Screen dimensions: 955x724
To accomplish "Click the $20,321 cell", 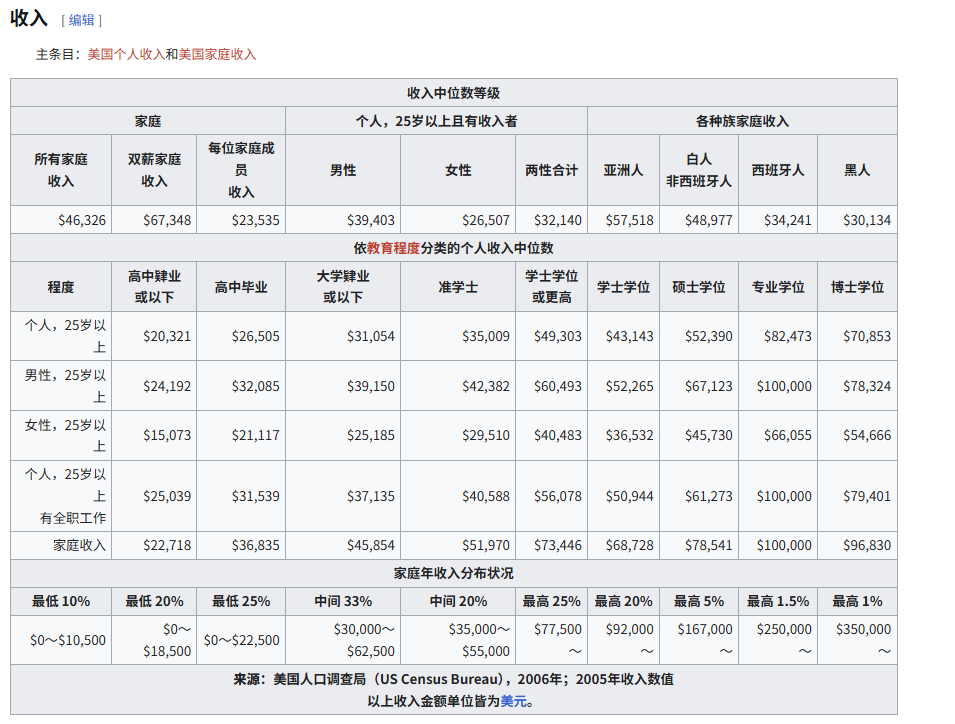I will (154, 336).
